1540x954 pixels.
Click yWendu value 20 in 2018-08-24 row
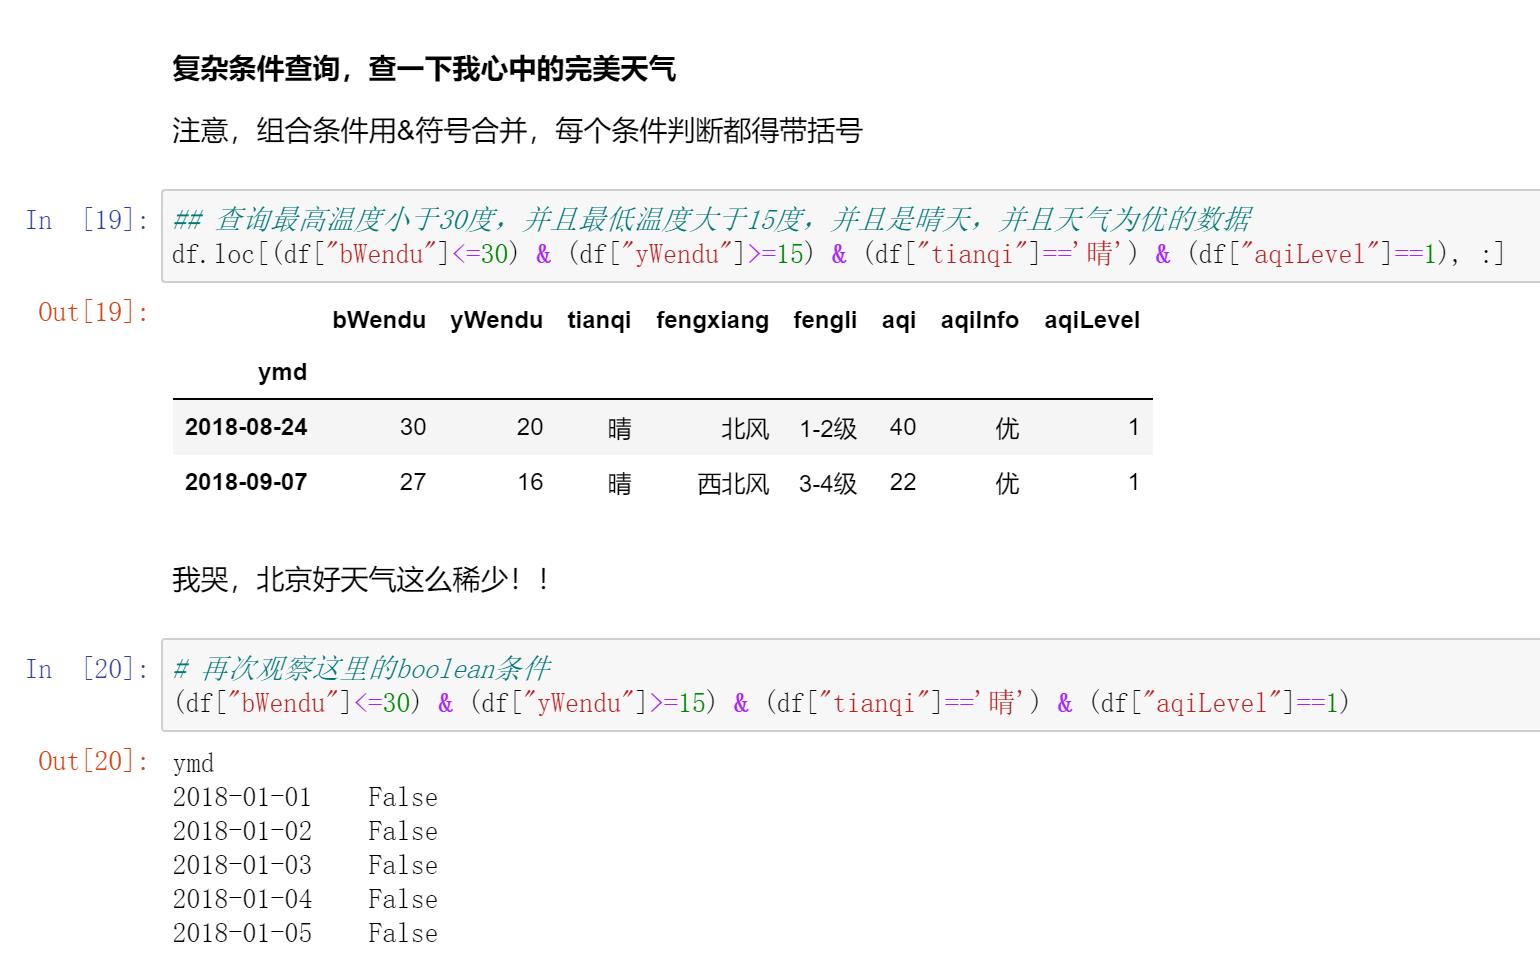click(530, 427)
